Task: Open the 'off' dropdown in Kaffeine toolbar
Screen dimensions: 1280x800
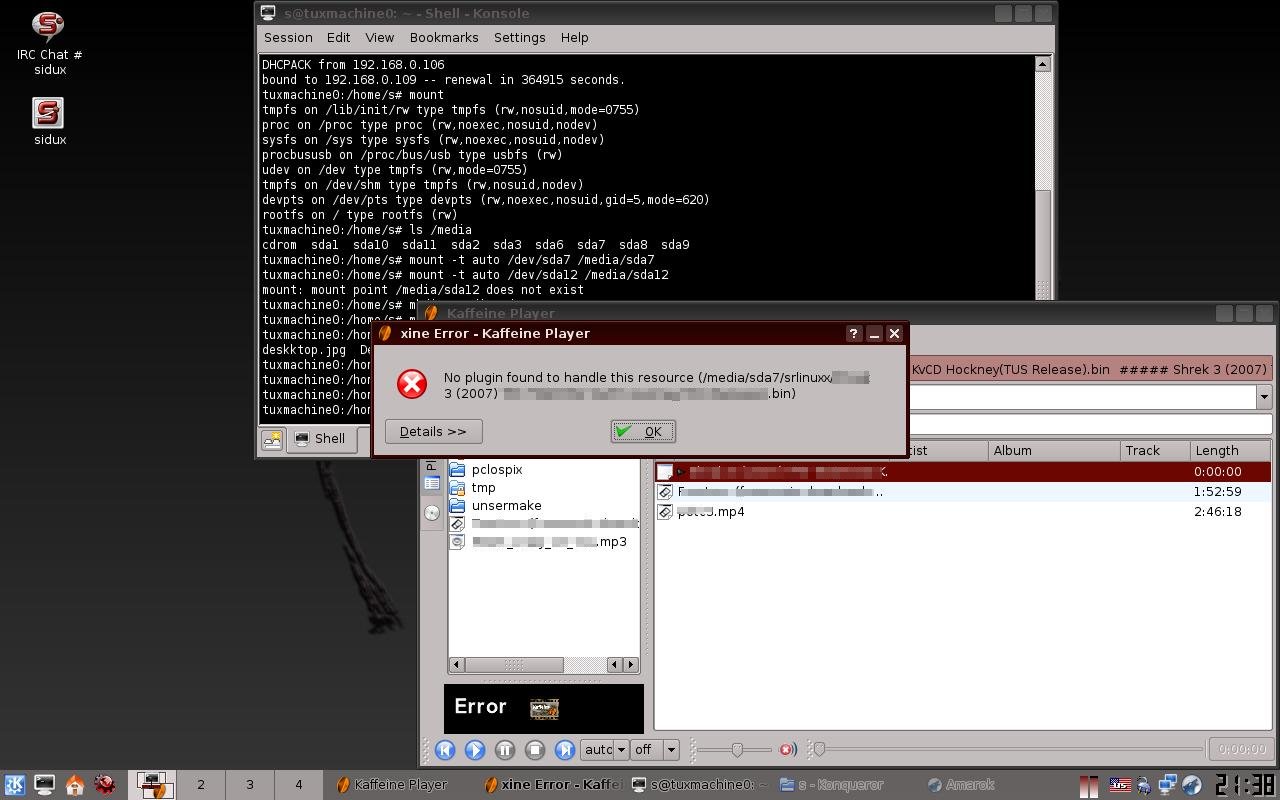Action: pyautogui.click(x=655, y=749)
